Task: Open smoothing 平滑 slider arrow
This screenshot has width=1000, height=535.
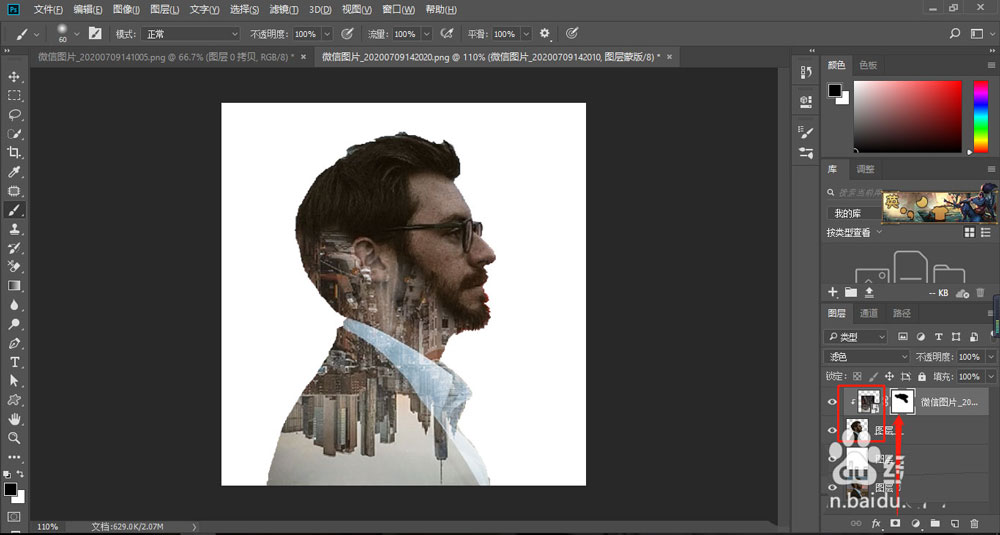Action: (x=526, y=34)
